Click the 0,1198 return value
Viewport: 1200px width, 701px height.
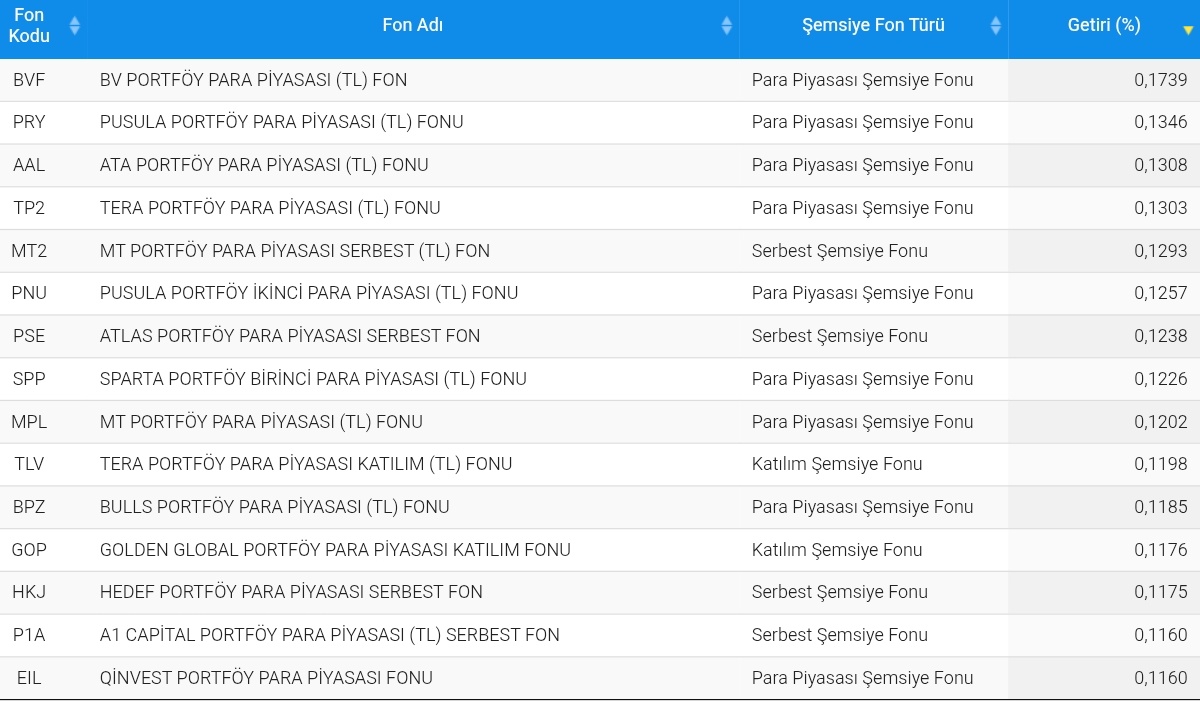pos(1161,464)
